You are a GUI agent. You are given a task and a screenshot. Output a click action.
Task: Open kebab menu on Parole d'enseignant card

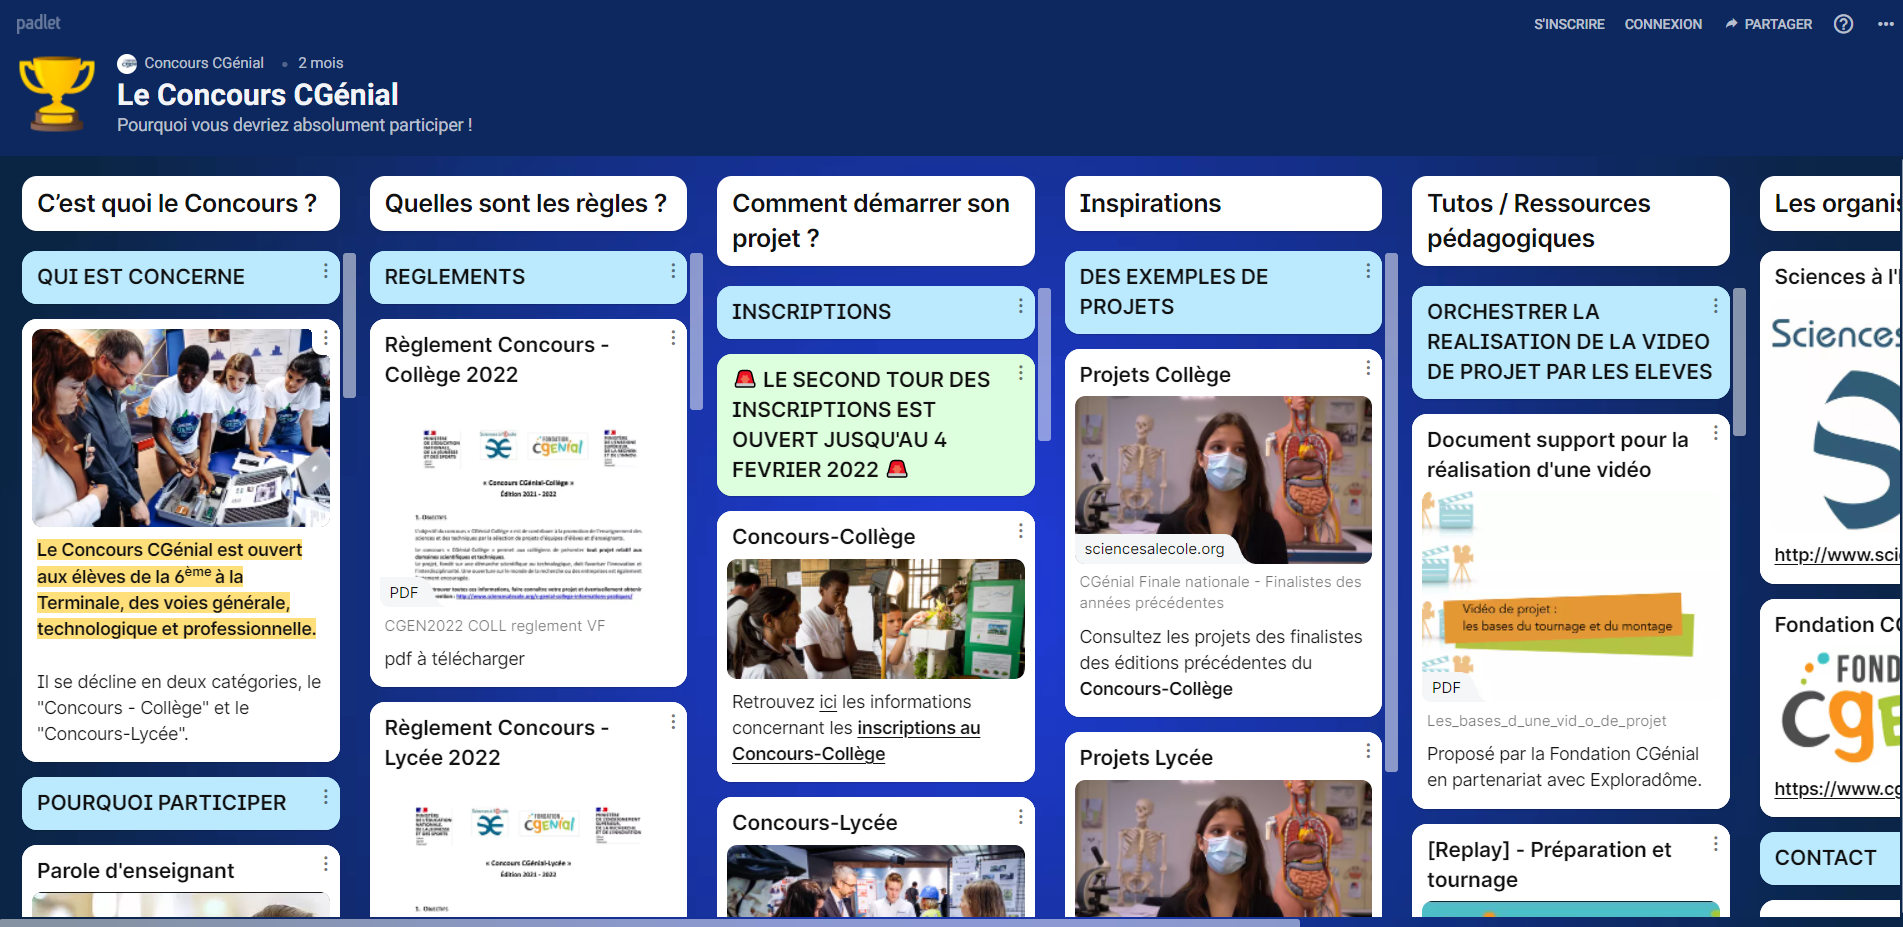coord(325,864)
